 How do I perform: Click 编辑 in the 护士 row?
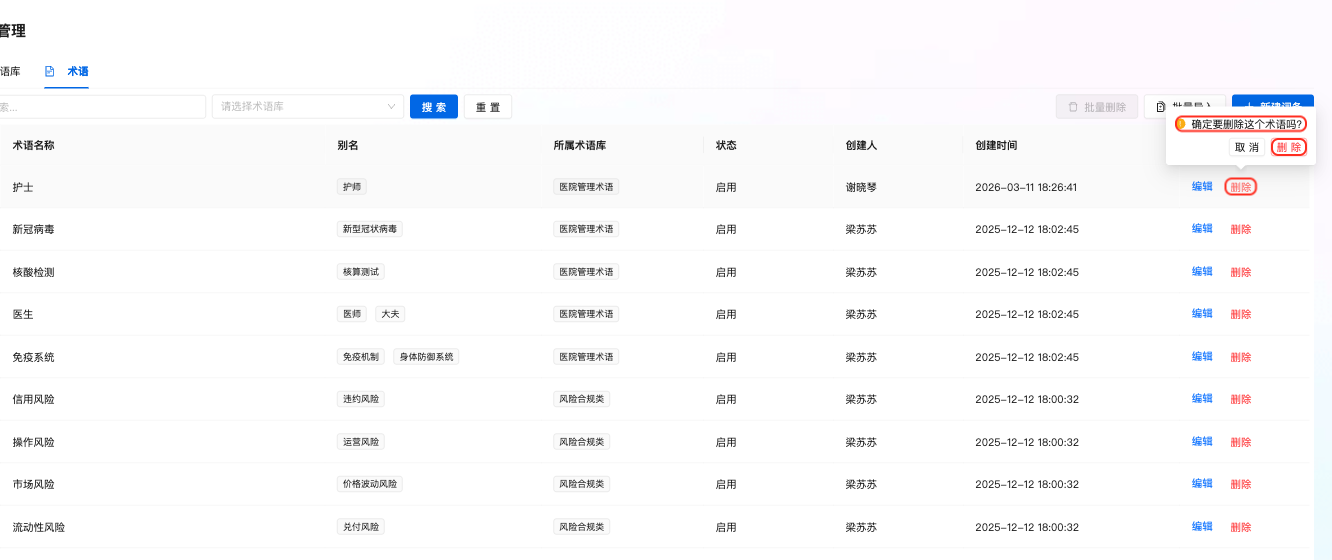[x=1202, y=187]
